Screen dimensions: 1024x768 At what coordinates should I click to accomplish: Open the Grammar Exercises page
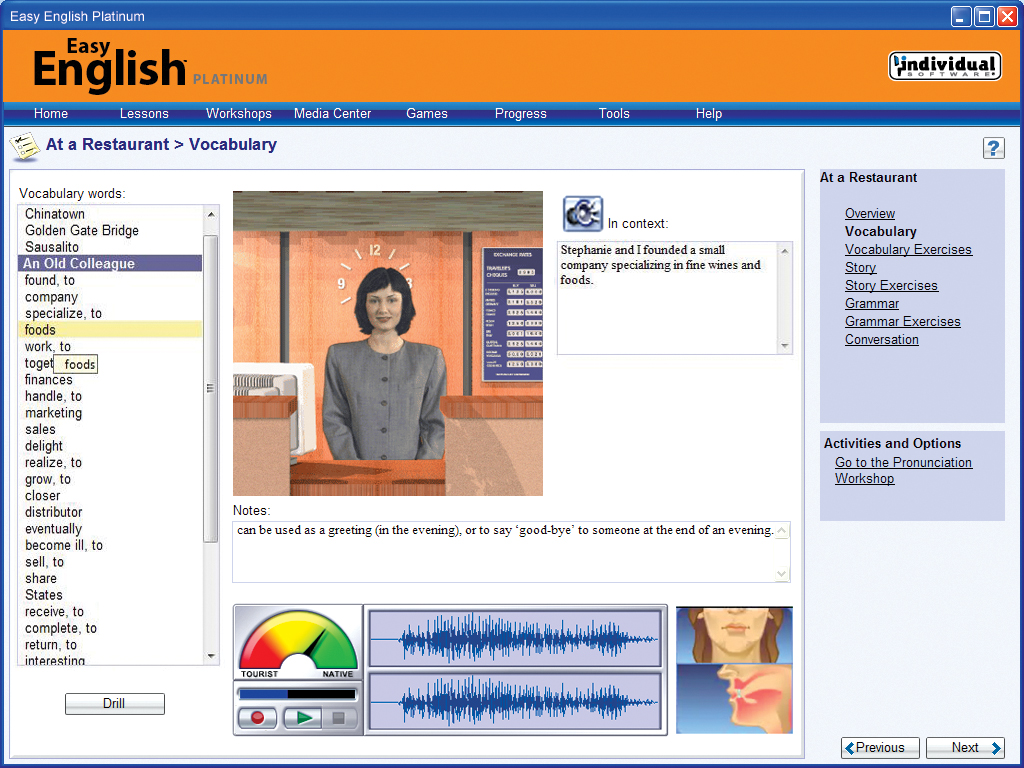[902, 321]
